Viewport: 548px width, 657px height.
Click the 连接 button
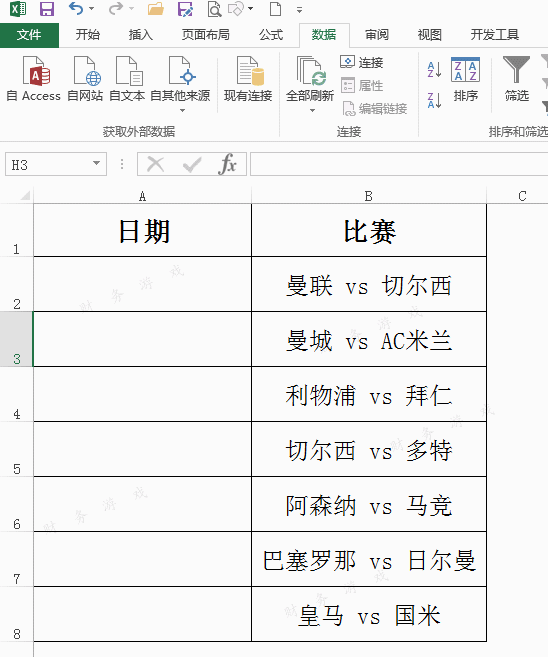pyautogui.click(x=362, y=62)
